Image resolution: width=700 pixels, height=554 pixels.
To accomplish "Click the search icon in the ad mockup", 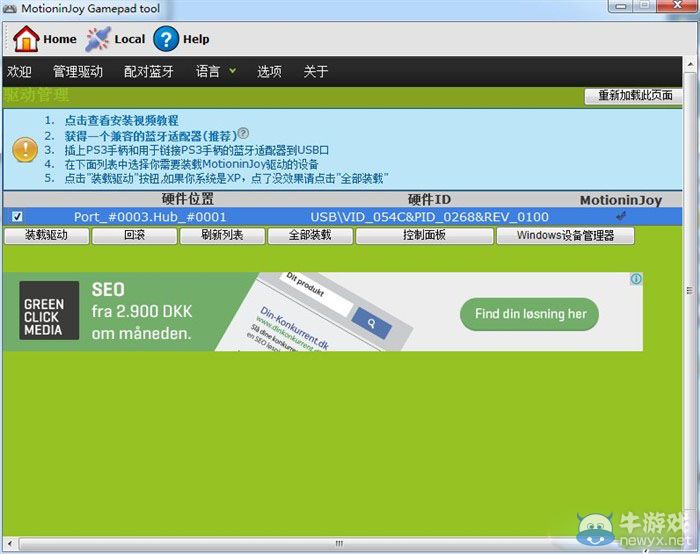I will 371,323.
